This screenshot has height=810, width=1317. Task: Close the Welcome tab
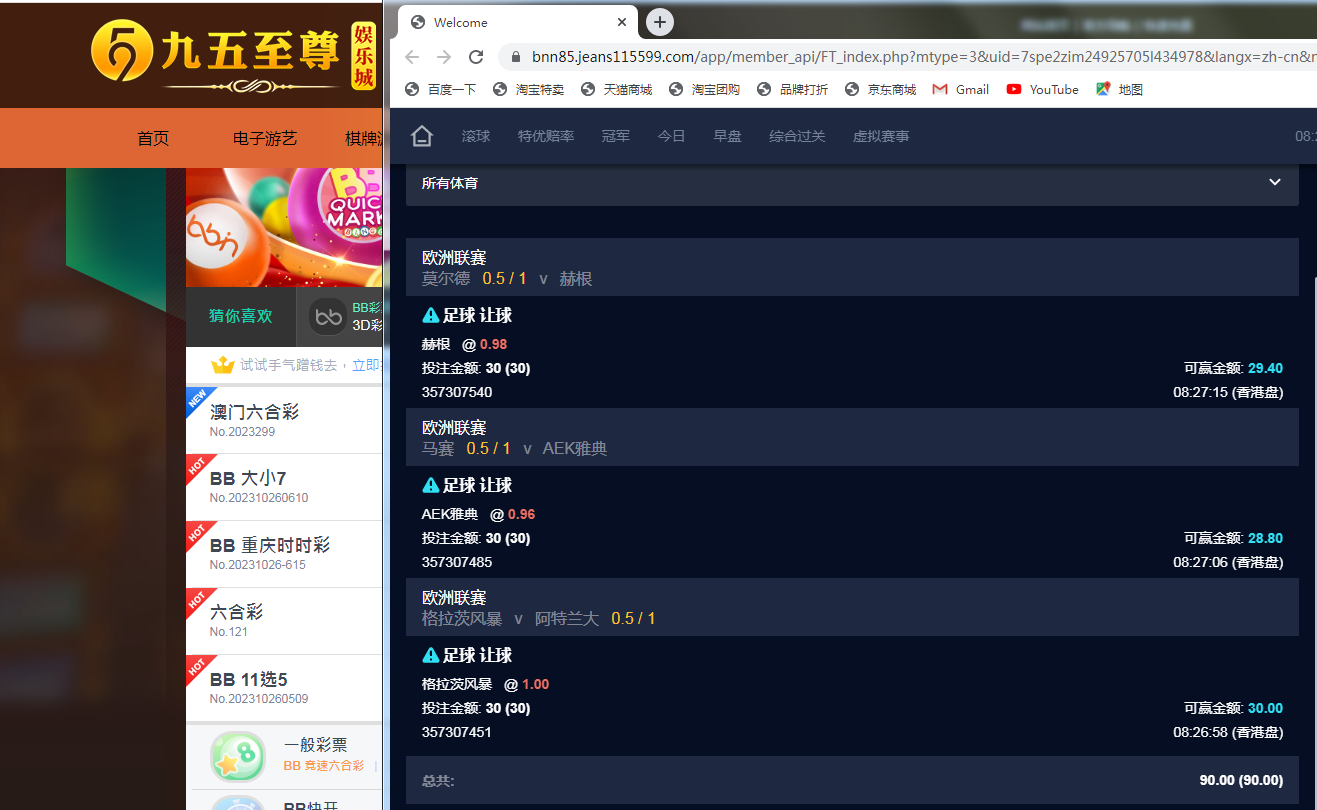622,22
